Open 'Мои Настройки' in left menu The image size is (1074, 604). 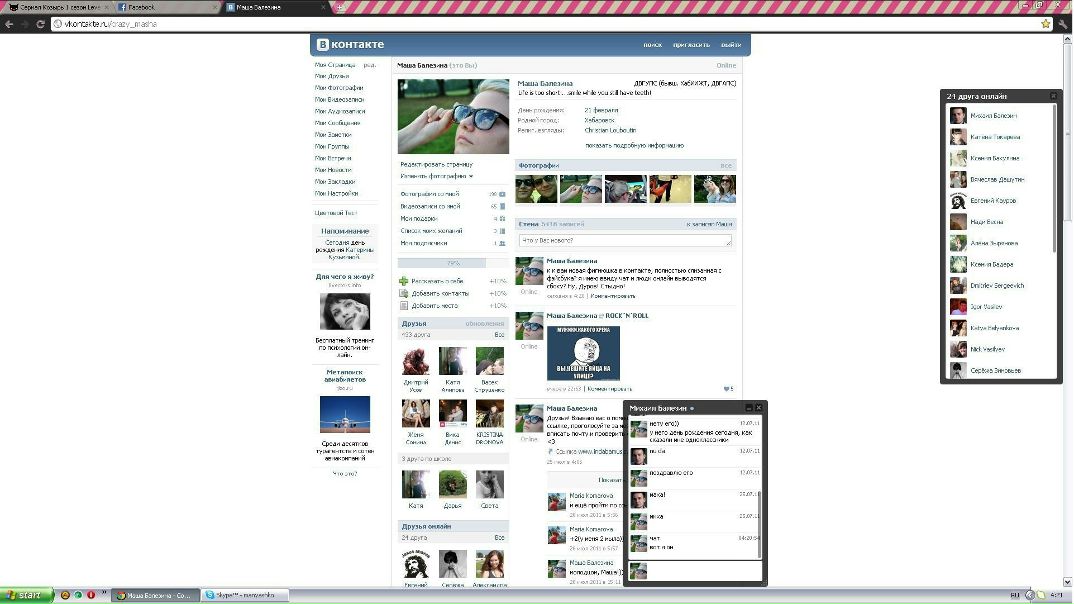(x=337, y=193)
